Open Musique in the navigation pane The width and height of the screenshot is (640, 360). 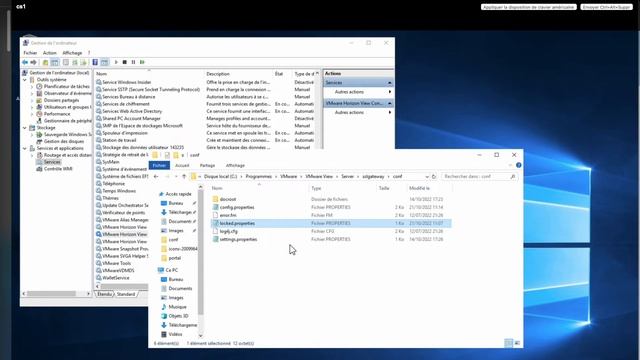177,307
